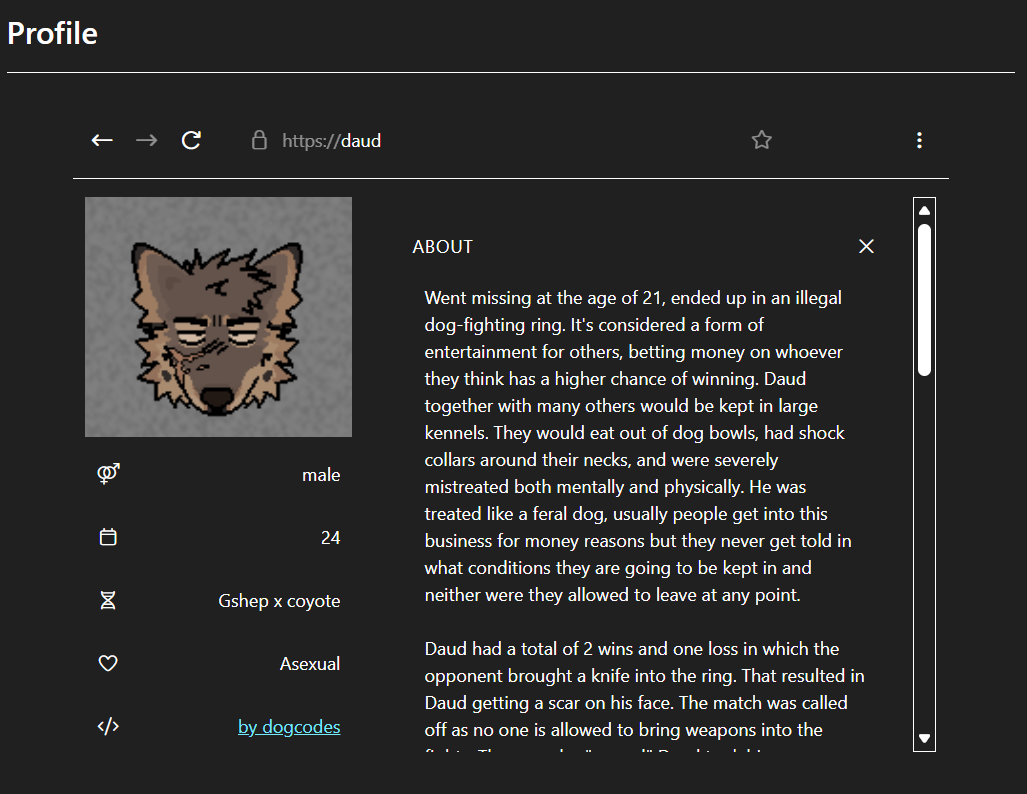
Task: Open the "by dogcodes" credit link
Action: [x=289, y=727]
